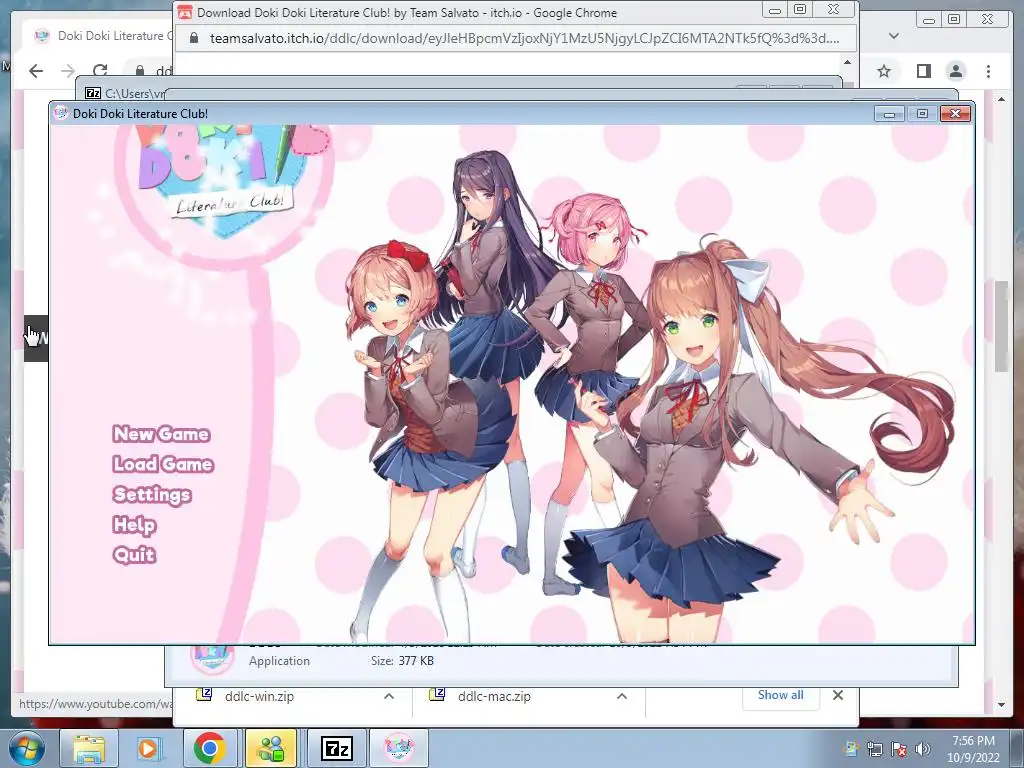Image resolution: width=1024 pixels, height=768 pixels.
Task: Open Load Game menu entry
Action: (x=163, y=464)
